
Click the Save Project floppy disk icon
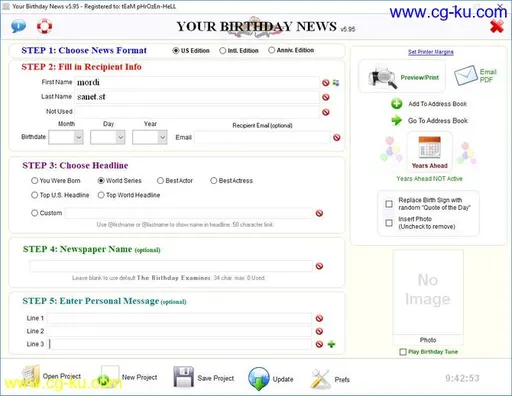click(x=184, y=377)
